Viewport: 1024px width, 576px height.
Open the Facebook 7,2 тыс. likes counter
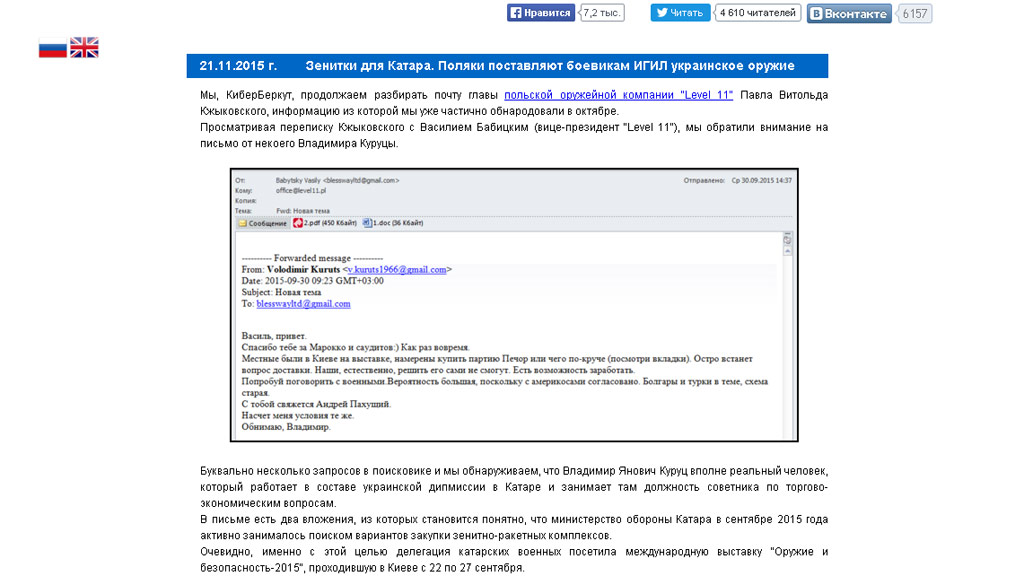click(603, 13)
